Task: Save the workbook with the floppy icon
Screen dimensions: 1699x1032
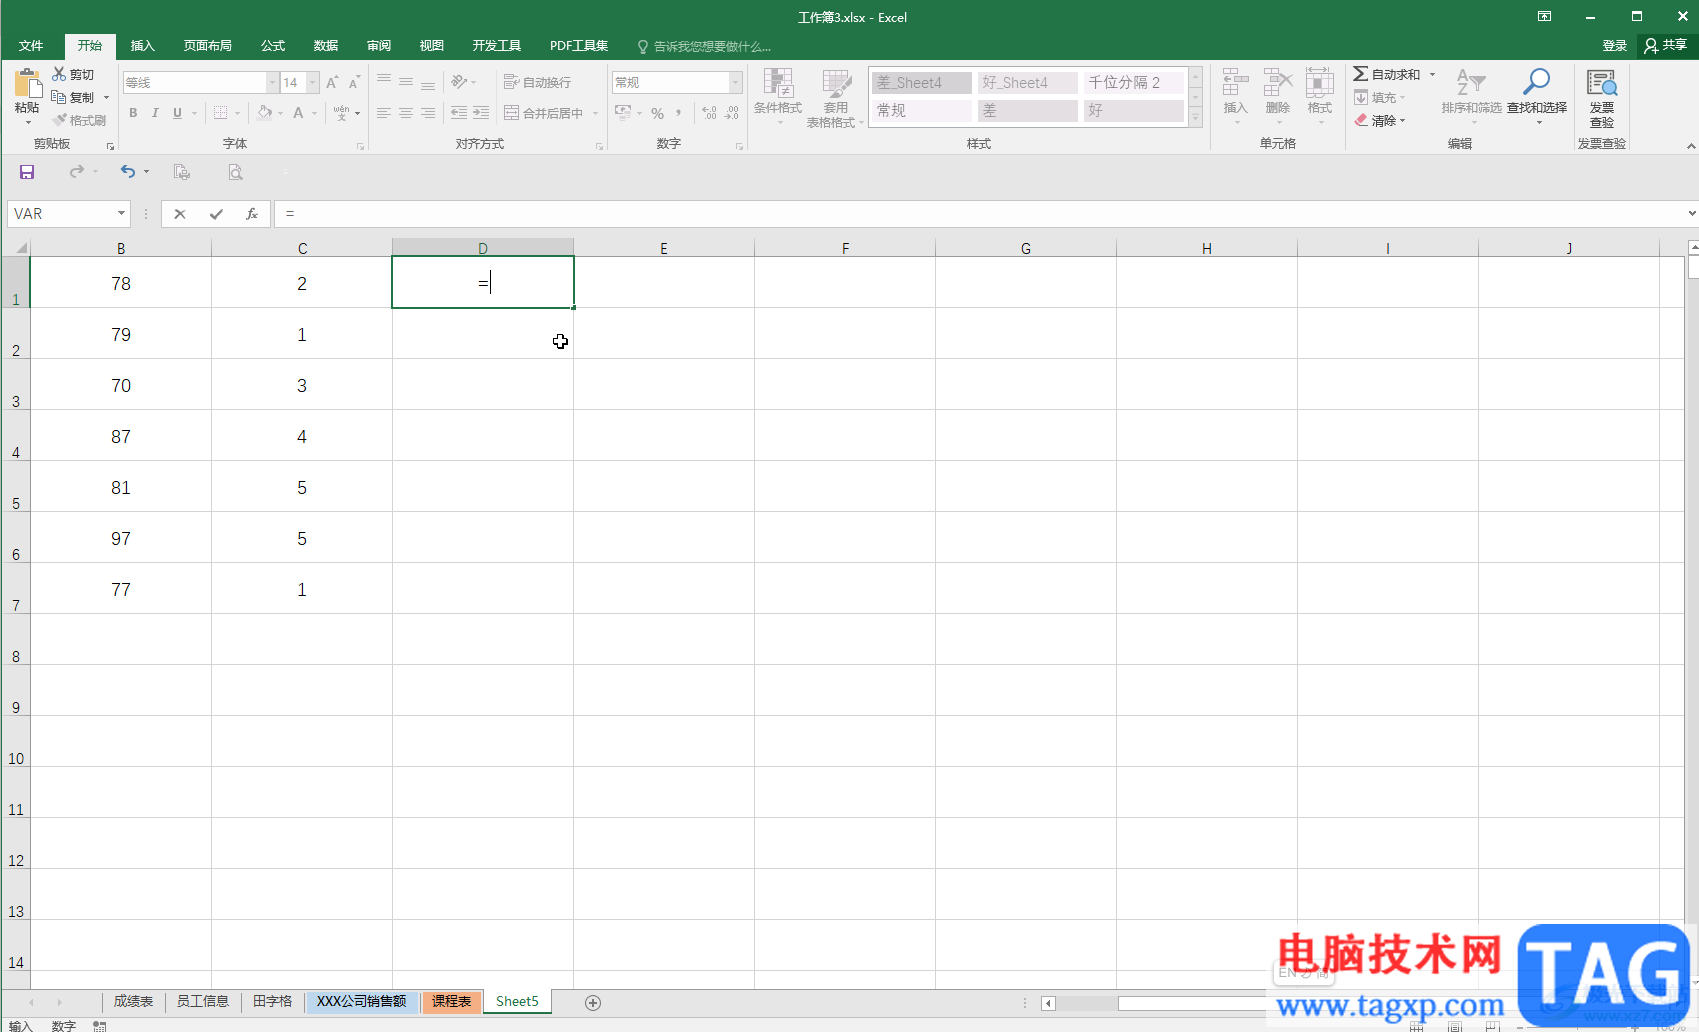Action: tap(27, 172)
